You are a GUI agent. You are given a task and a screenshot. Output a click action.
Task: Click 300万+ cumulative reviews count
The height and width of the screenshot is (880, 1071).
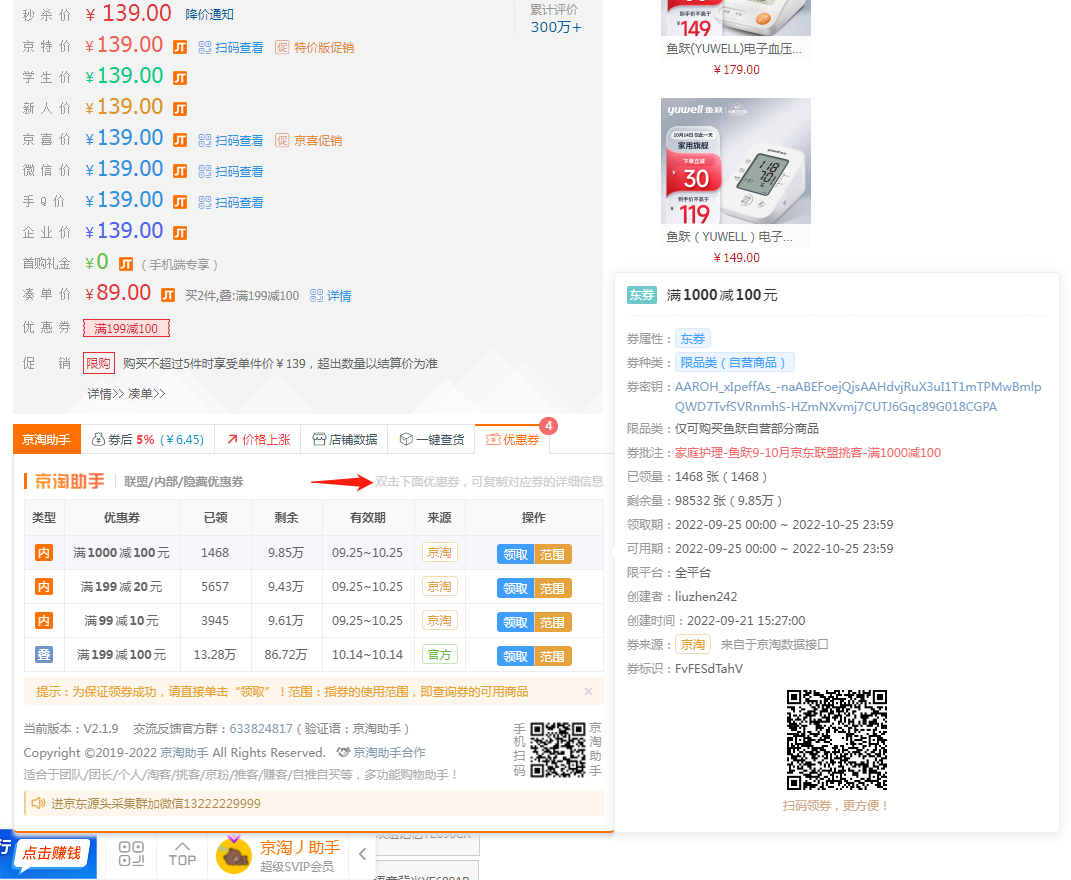point(556,27)
